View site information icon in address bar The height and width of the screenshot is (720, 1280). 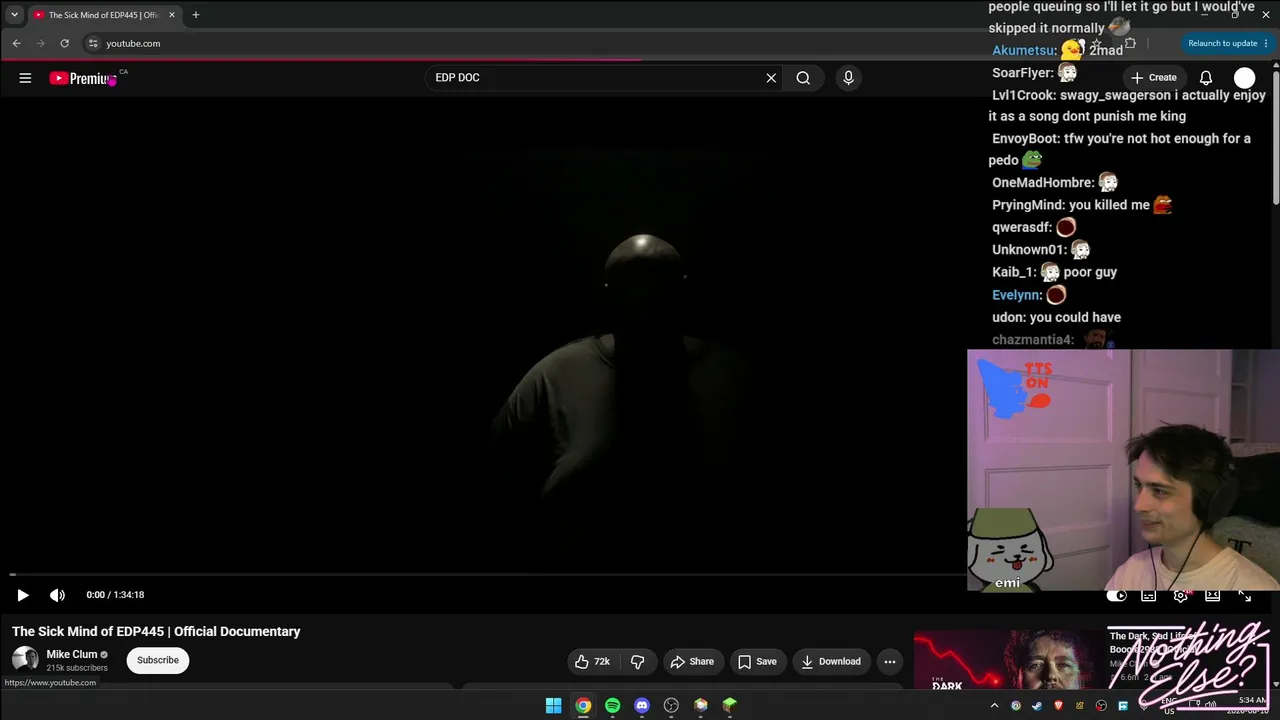93,43
